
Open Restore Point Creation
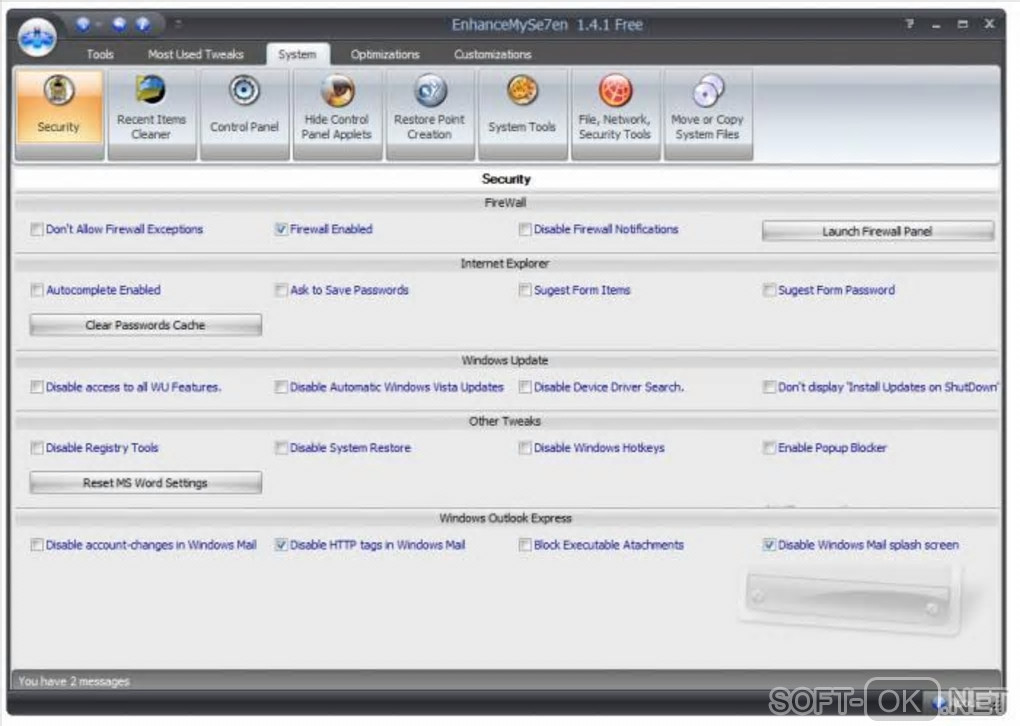coord(430,113)
